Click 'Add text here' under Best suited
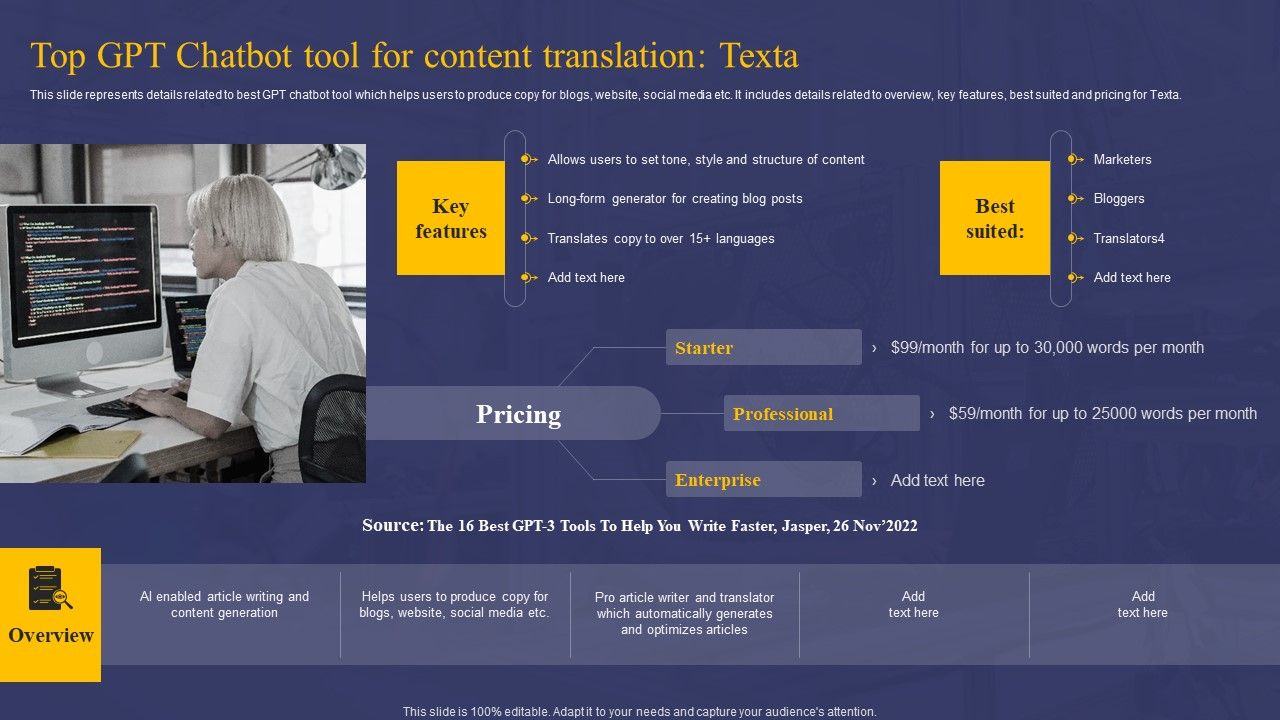1280x720 pixels. point(1132,277)
